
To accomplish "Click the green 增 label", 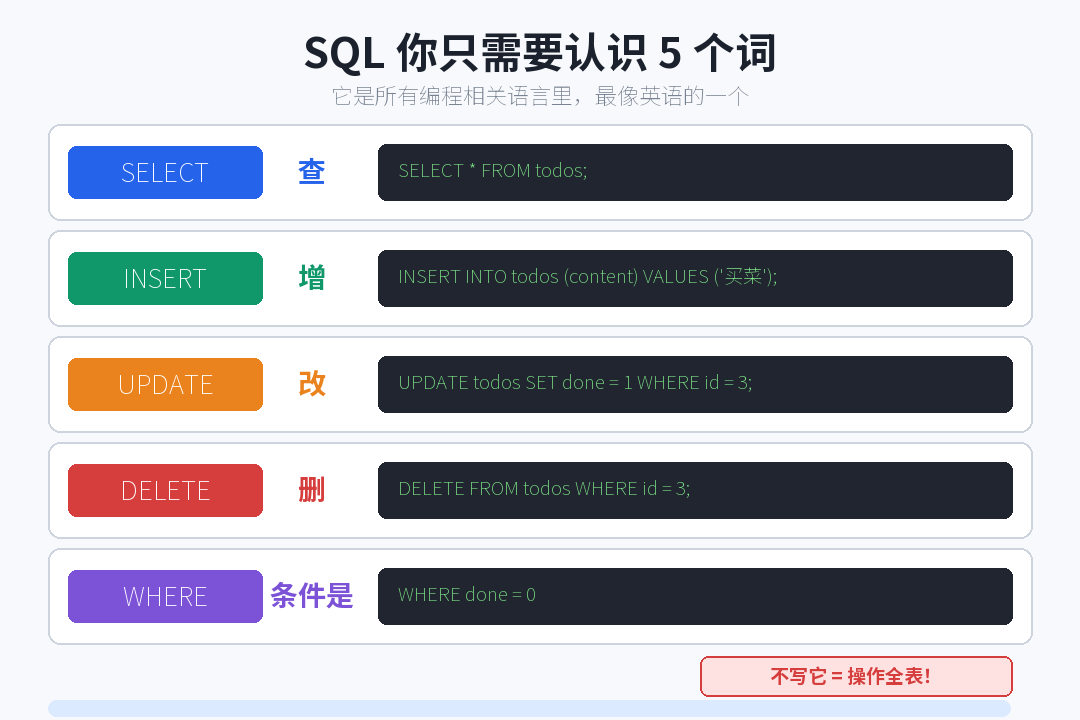I will pyautogui.click(x=311, y=278).
